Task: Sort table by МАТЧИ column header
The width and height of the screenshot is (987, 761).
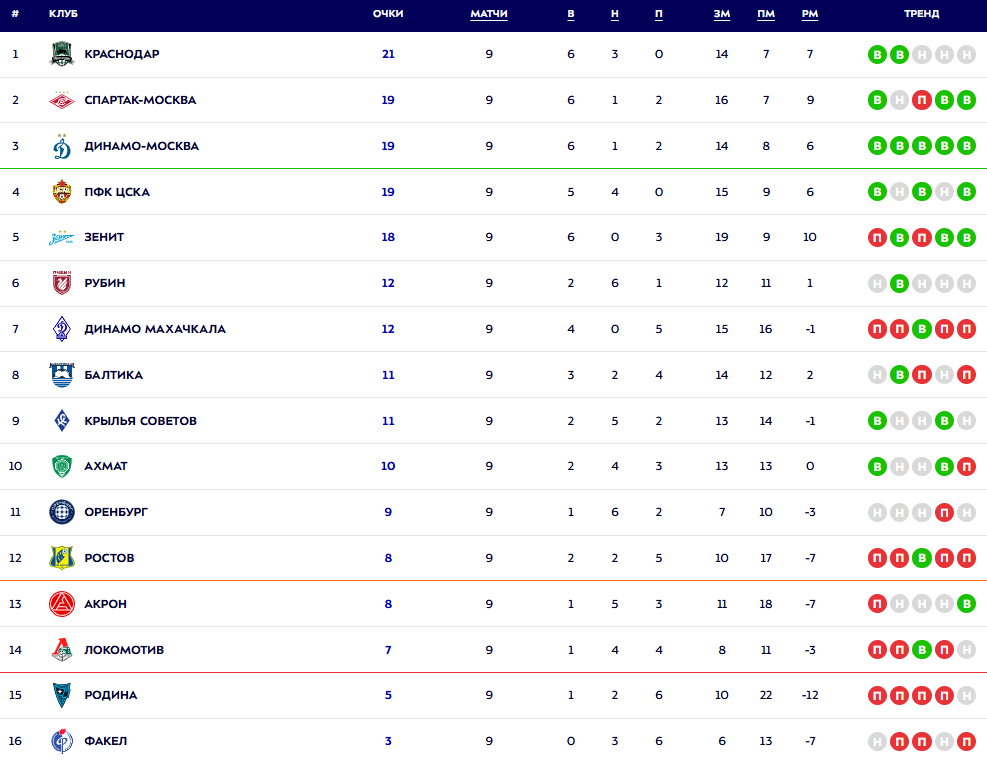Action: point(489,14)
